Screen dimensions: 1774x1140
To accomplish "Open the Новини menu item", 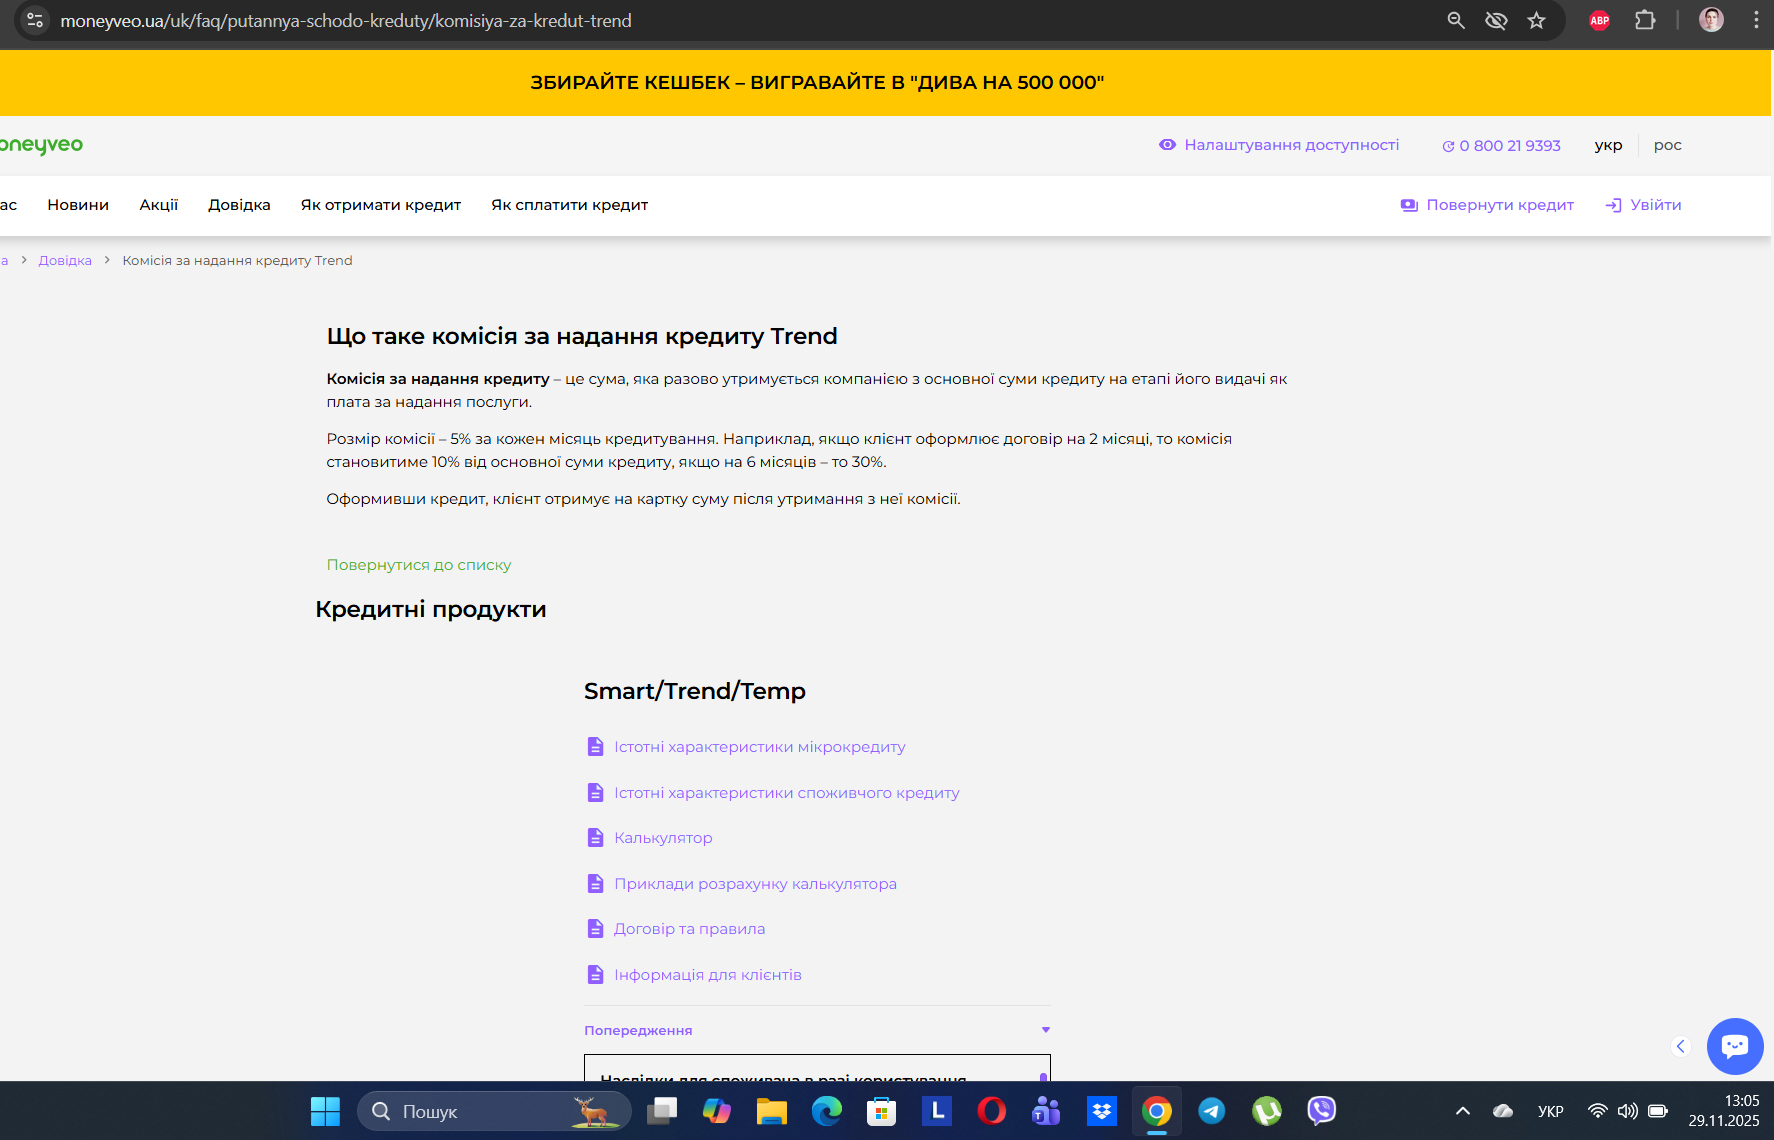I will click(78, 205).
